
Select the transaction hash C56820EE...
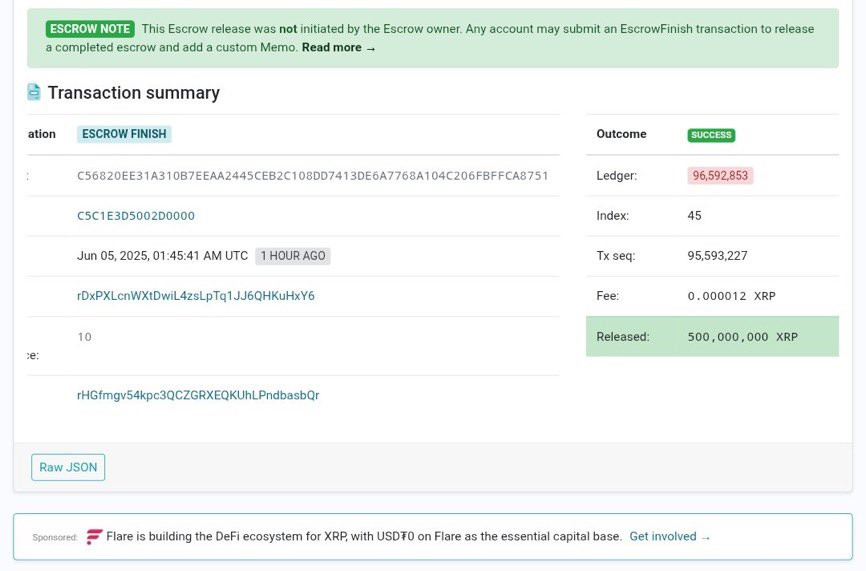pos(313,176)
